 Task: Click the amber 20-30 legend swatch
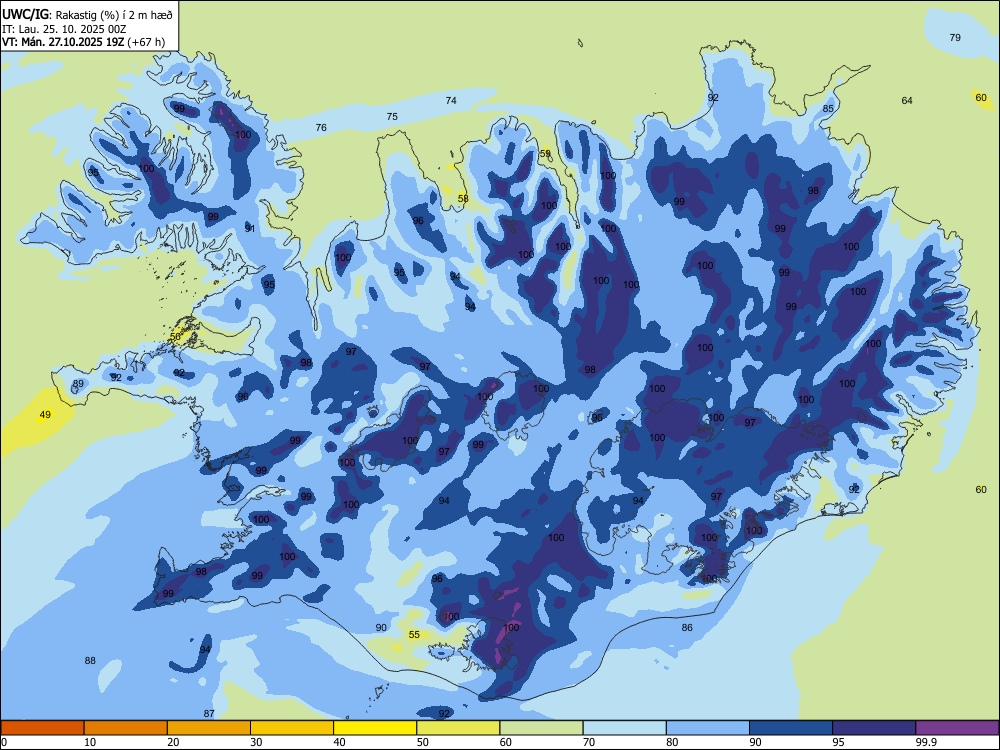(x=209, y=728)
